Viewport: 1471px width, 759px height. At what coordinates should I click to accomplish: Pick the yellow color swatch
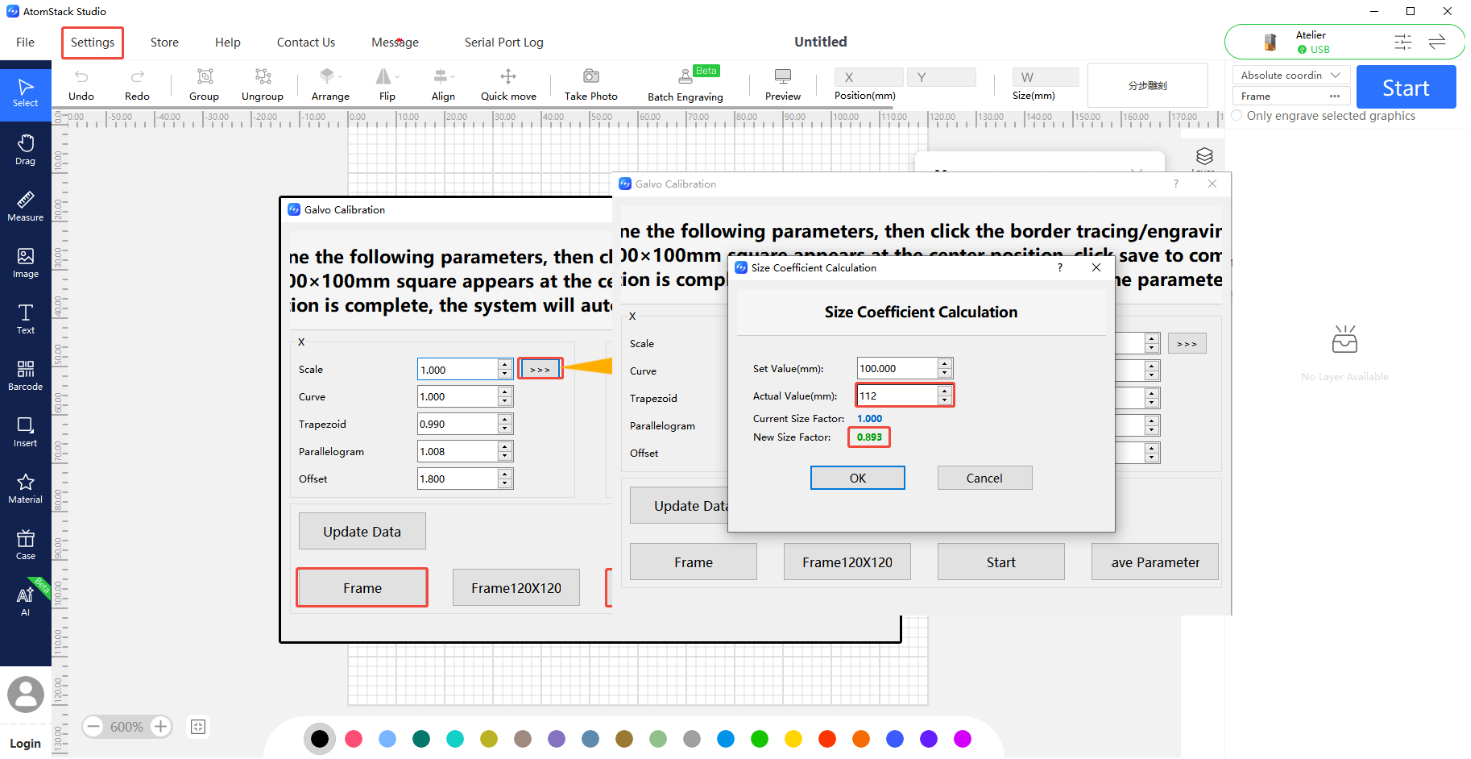793,739
